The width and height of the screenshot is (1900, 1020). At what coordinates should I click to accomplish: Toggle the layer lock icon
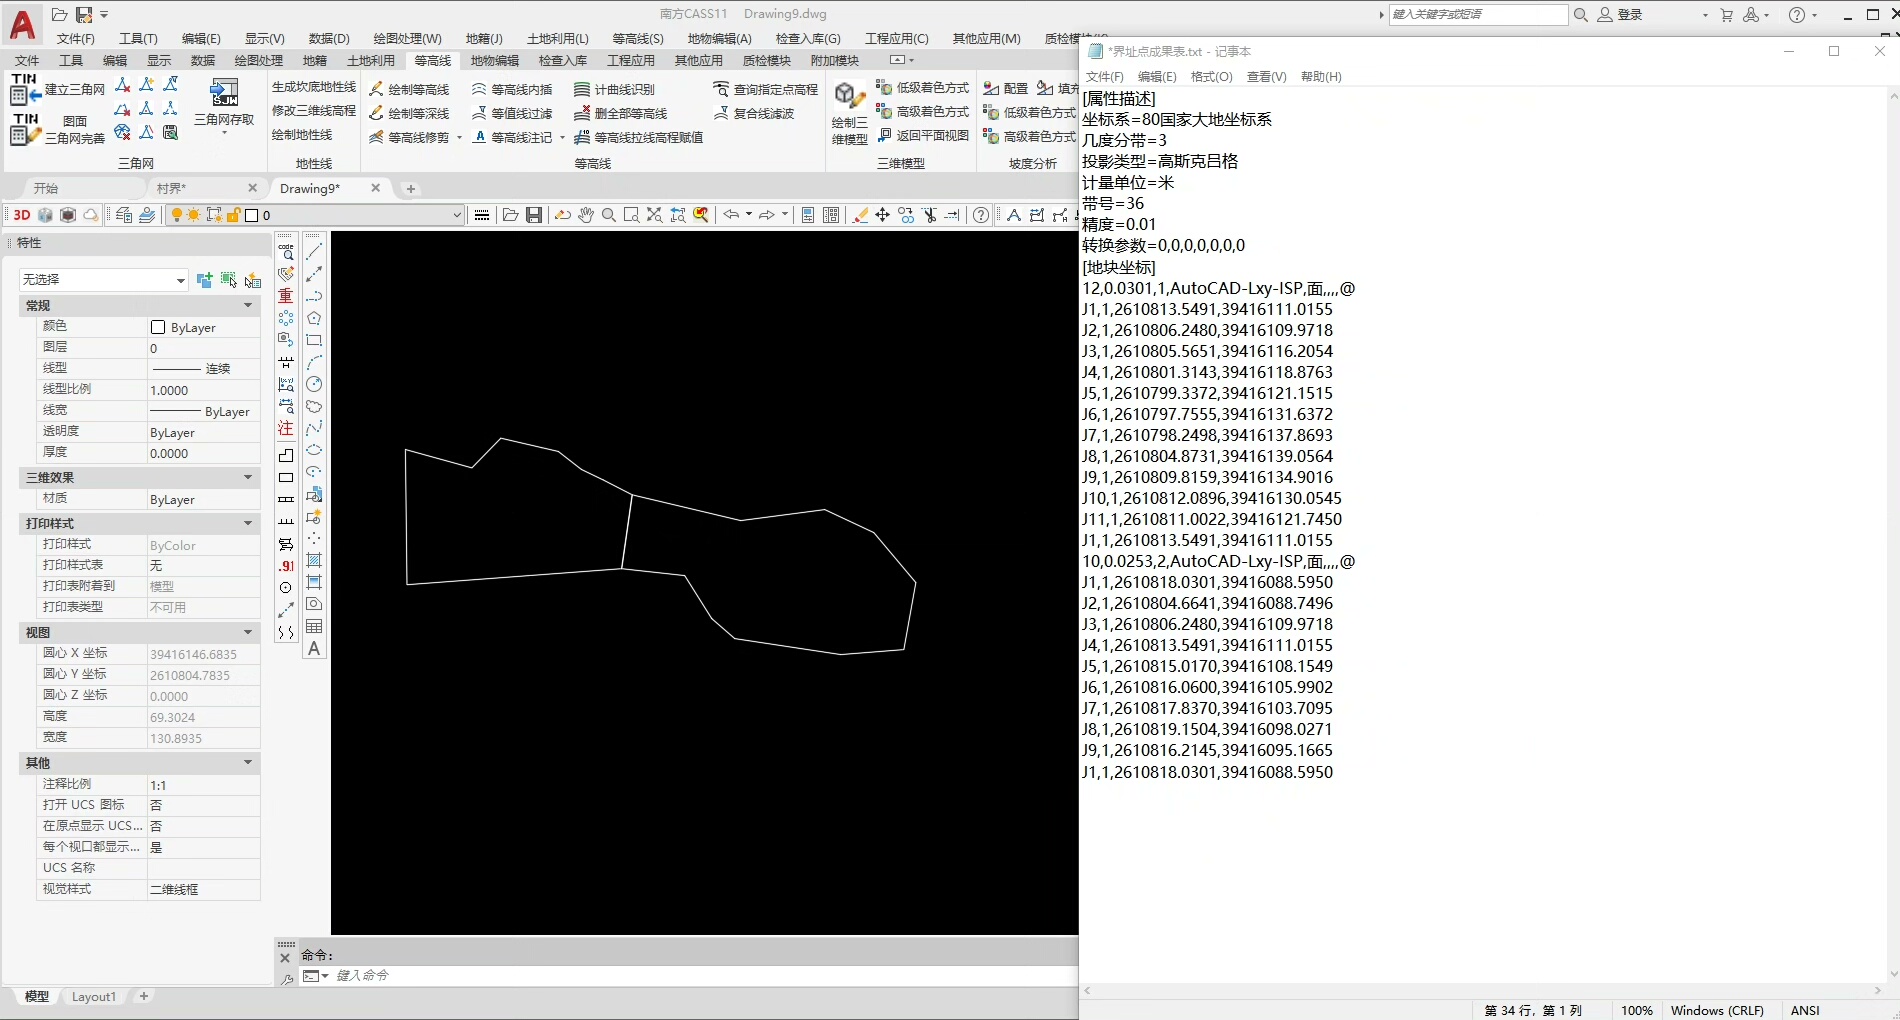tap(233, 215)
